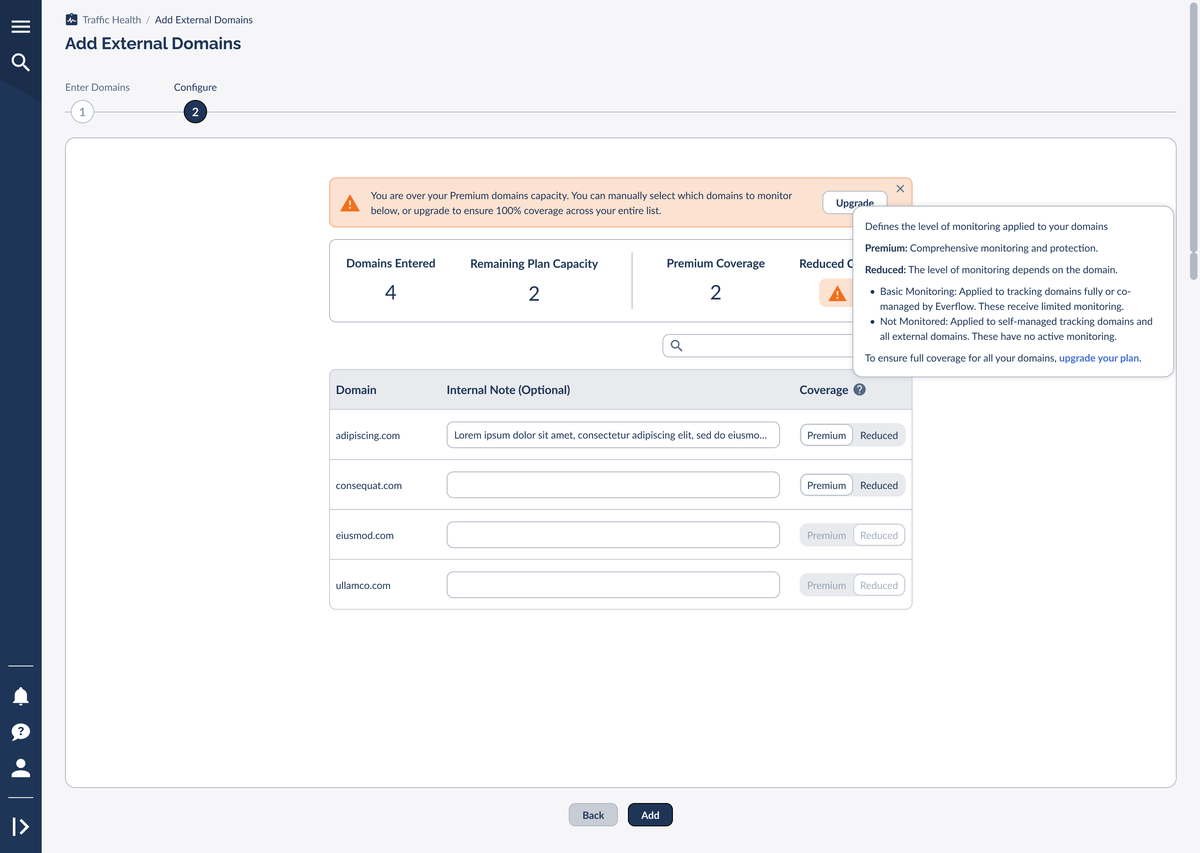
Task: Open notifications bell icon
Action: [20, 696]
